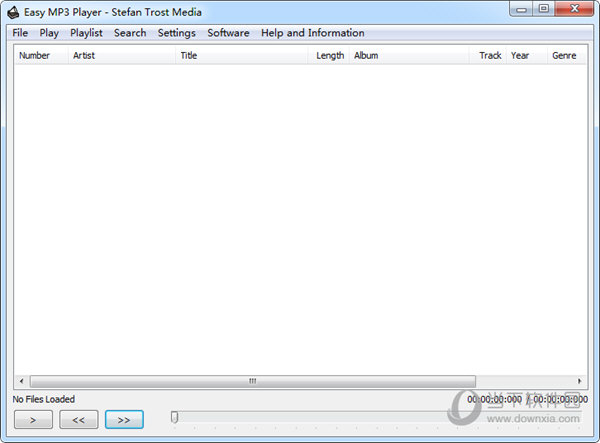The image size is (600, 443).
Task: Click the horizontal scrollbar thumb
Action: point(253,381)
